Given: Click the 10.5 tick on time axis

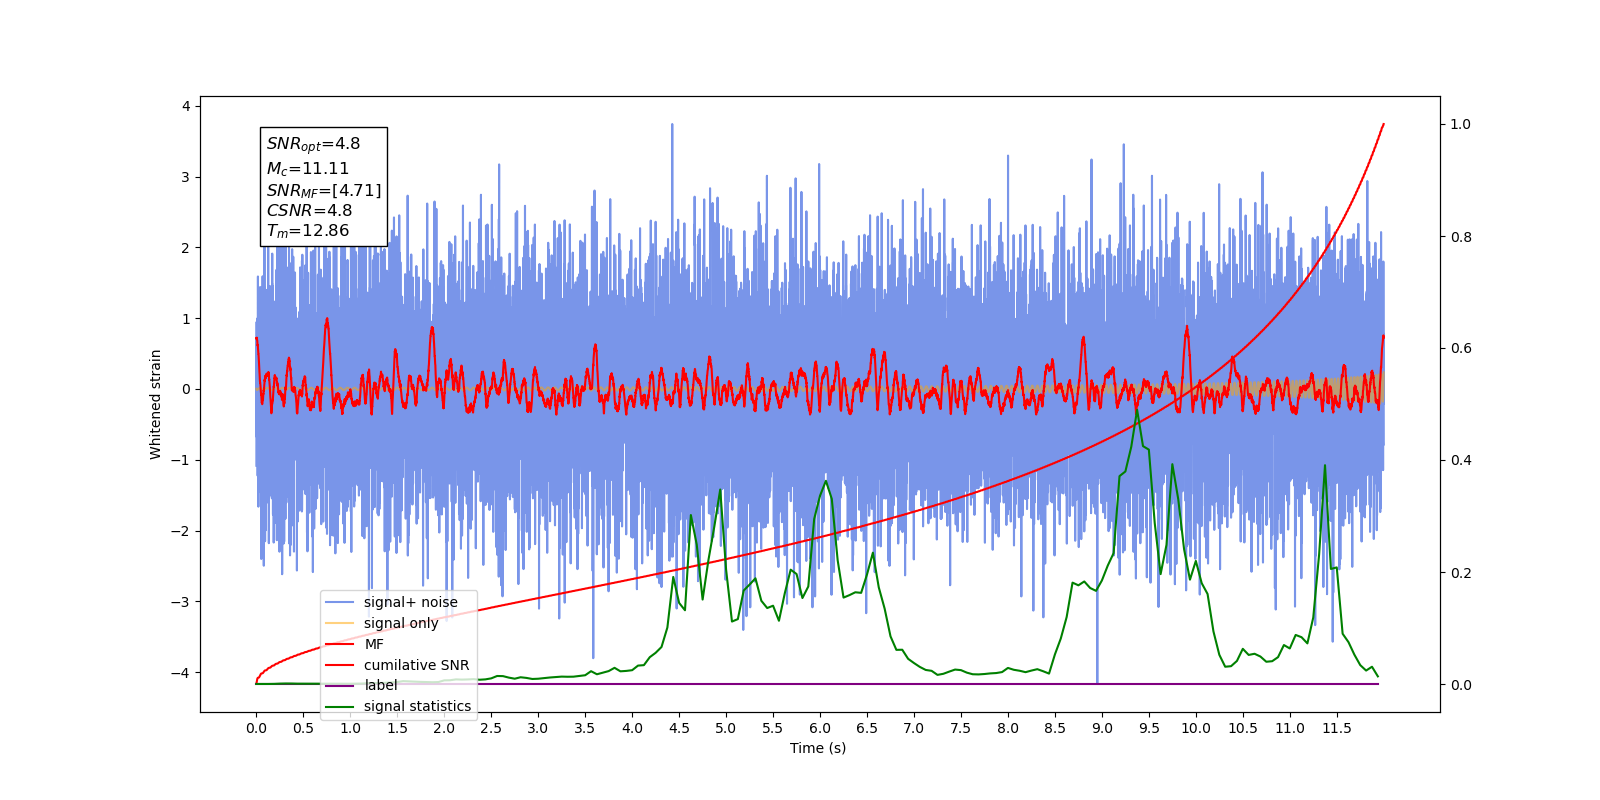Looking at the screenshot, I should pos(1243,728).
